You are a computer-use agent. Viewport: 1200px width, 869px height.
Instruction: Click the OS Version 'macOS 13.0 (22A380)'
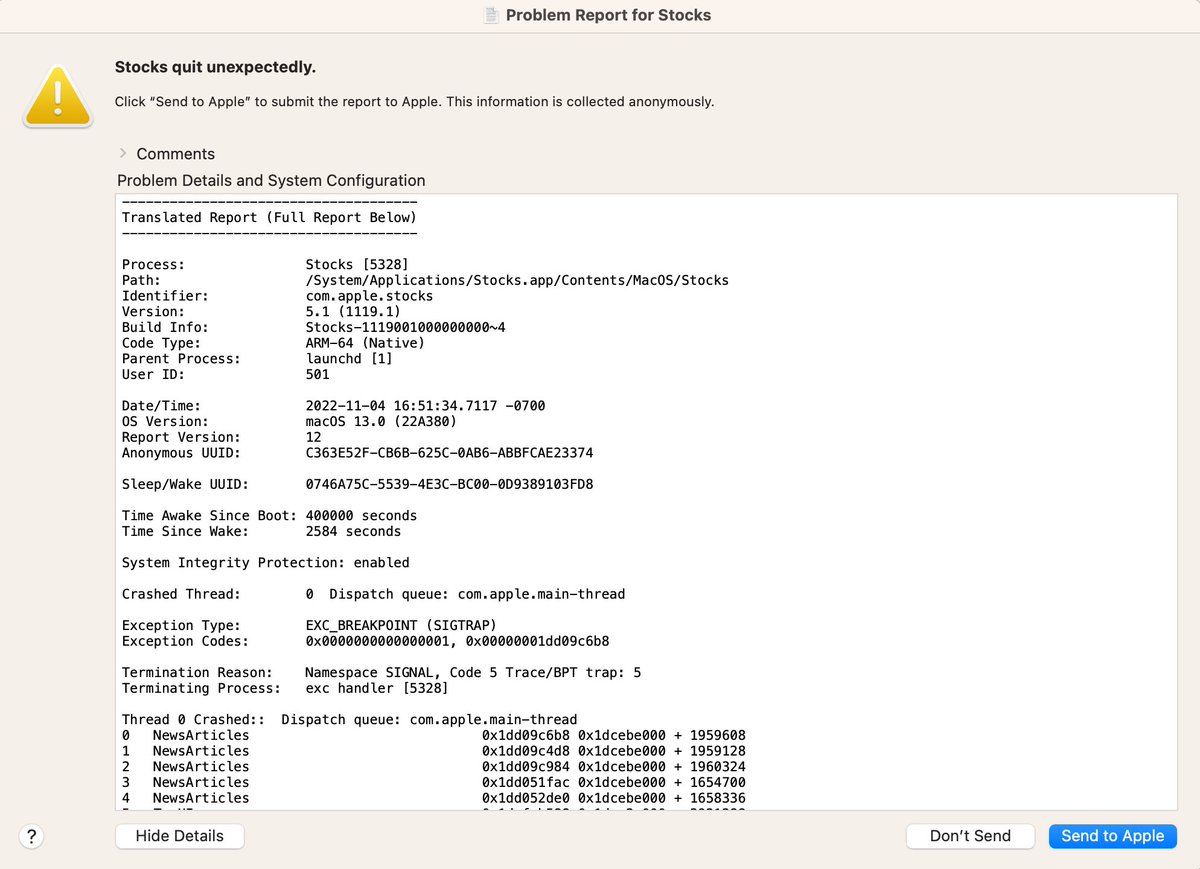click(381, 421)
